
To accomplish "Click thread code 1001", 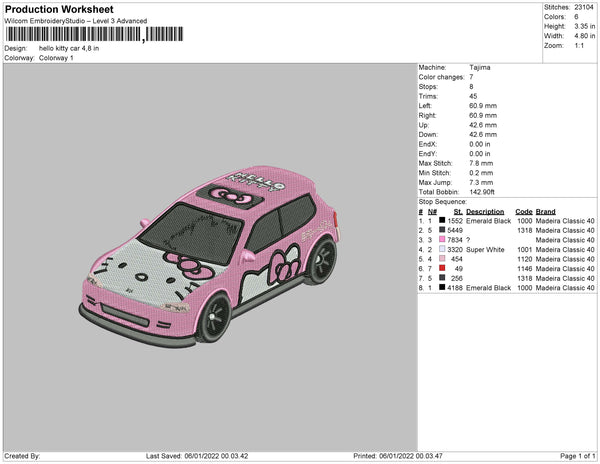I will (x=524, y=249).
